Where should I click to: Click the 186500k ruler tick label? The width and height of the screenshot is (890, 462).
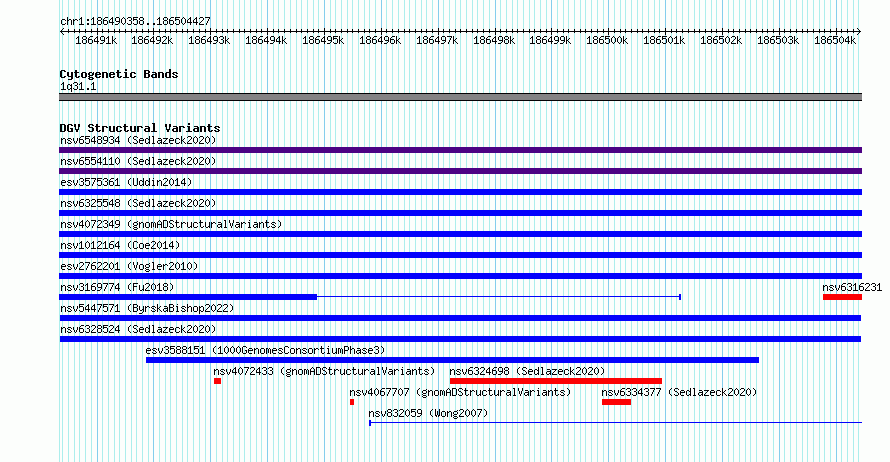607,40
